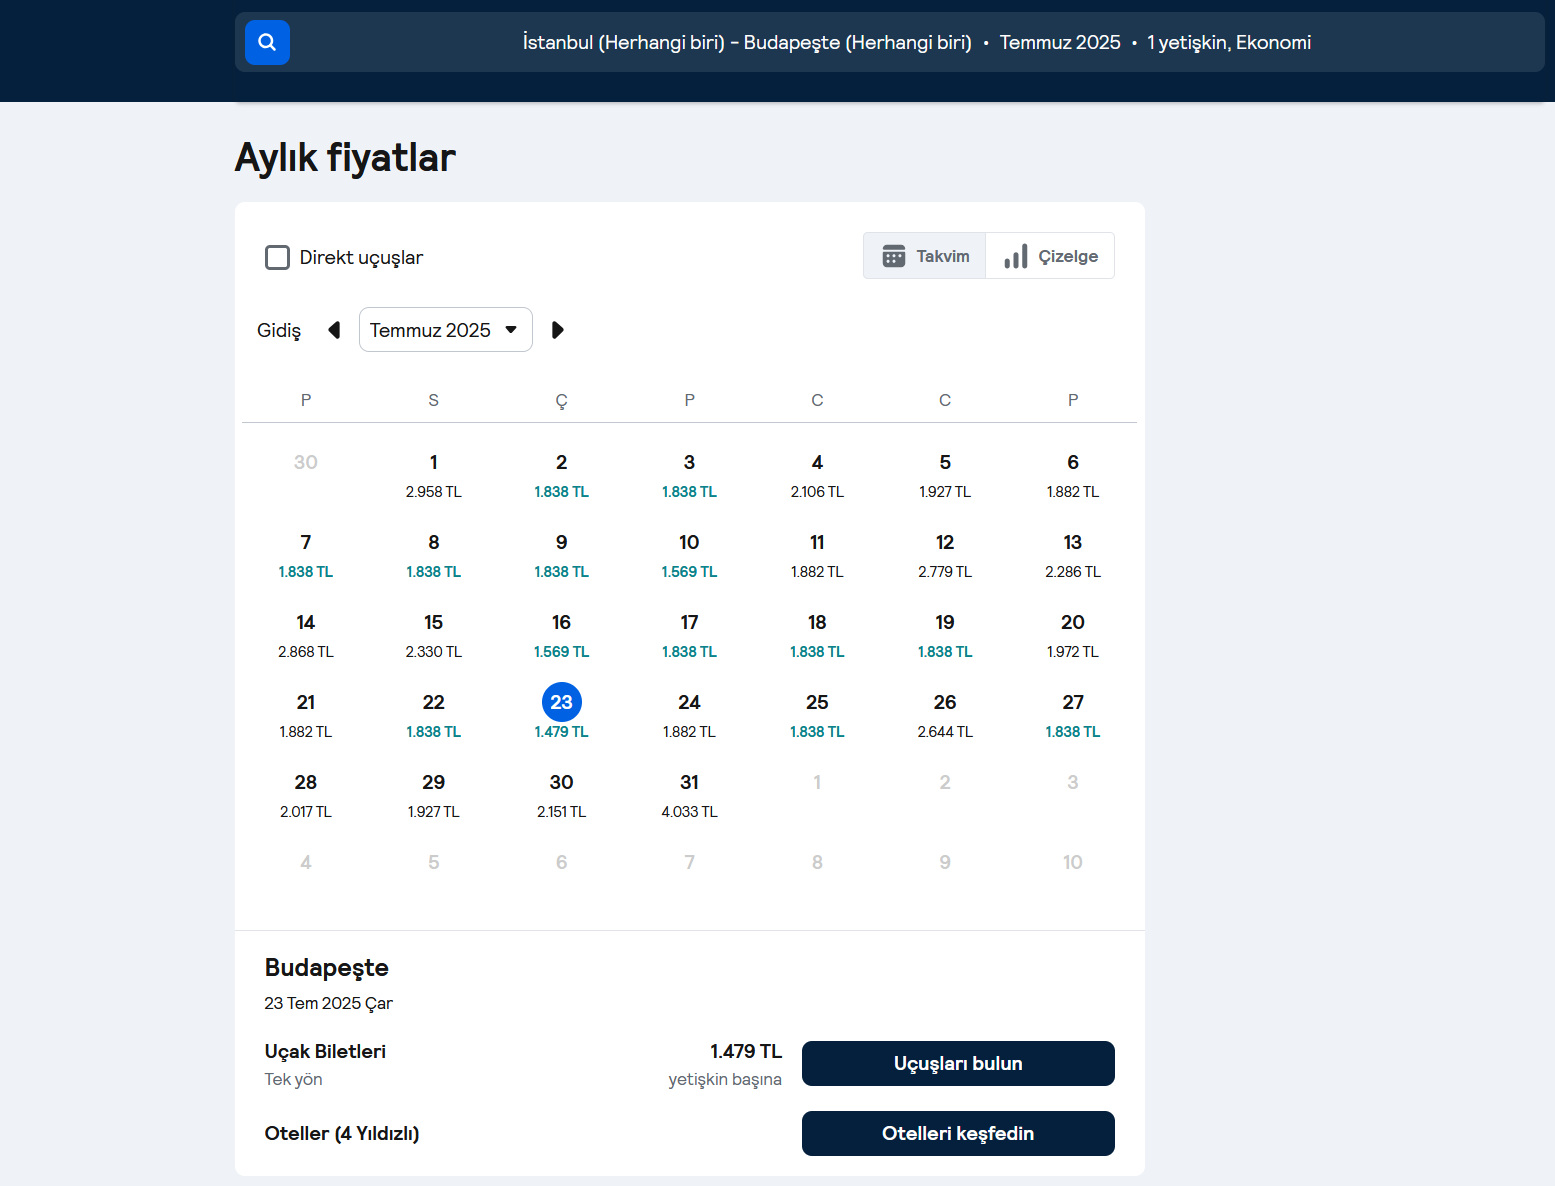Click the calendar icon in Takvim tab

coord(893,256)
